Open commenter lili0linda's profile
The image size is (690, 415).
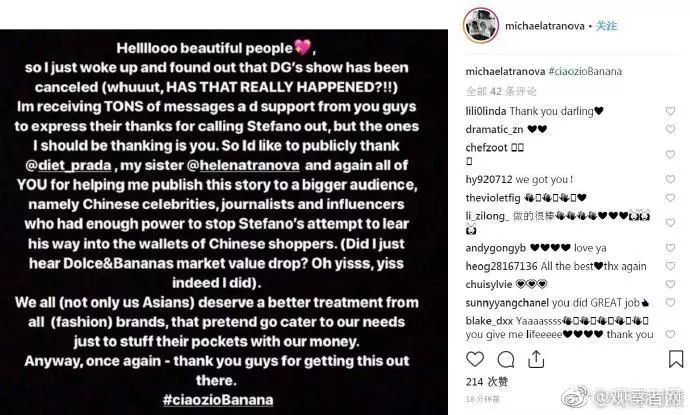486,108
